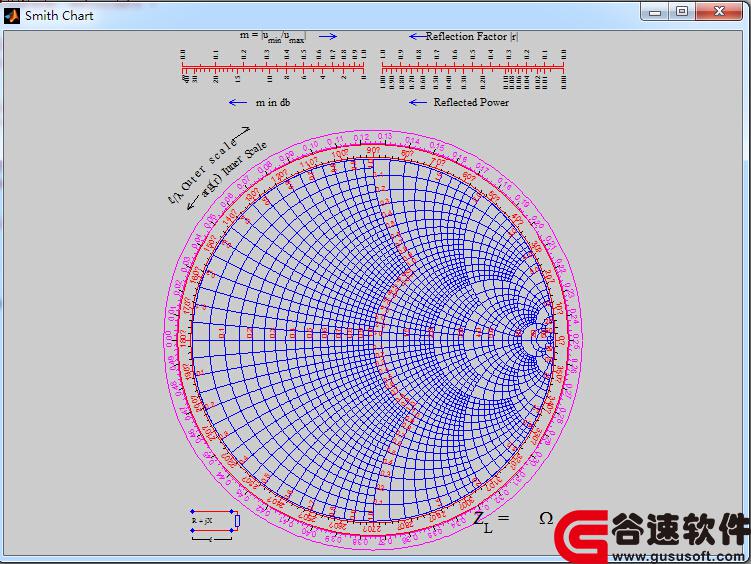Image resolution: width=751 pixels, height=564 pixels.
Task: Click the blue left arrow before Reflected Power
Action: pyautogui.click(x=418, y=102)
